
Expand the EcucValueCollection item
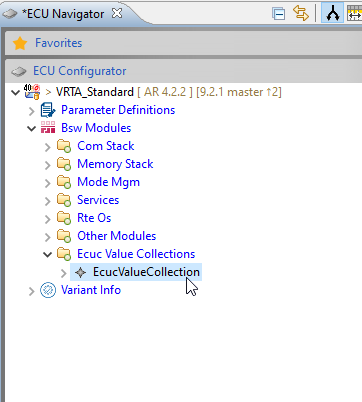pyautogui.click(x=64, y=273)
